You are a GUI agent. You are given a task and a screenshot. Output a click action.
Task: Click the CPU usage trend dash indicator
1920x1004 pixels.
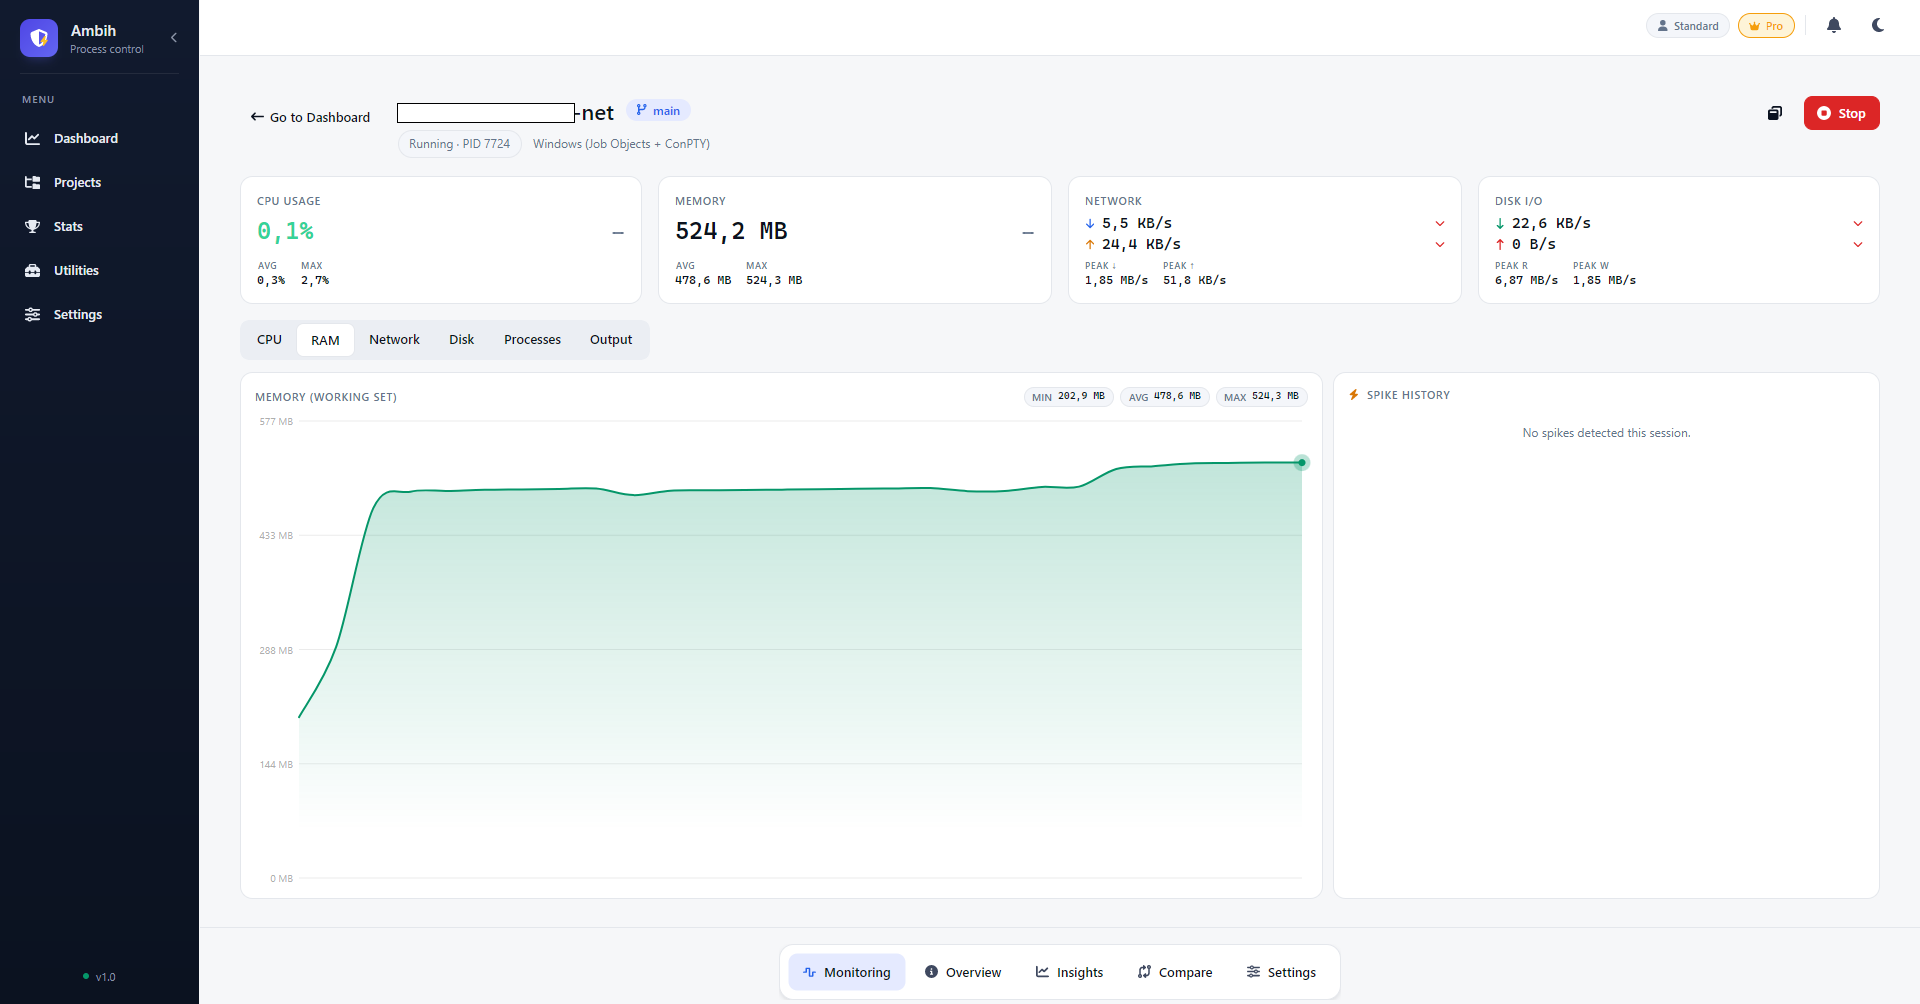point(618,233)
